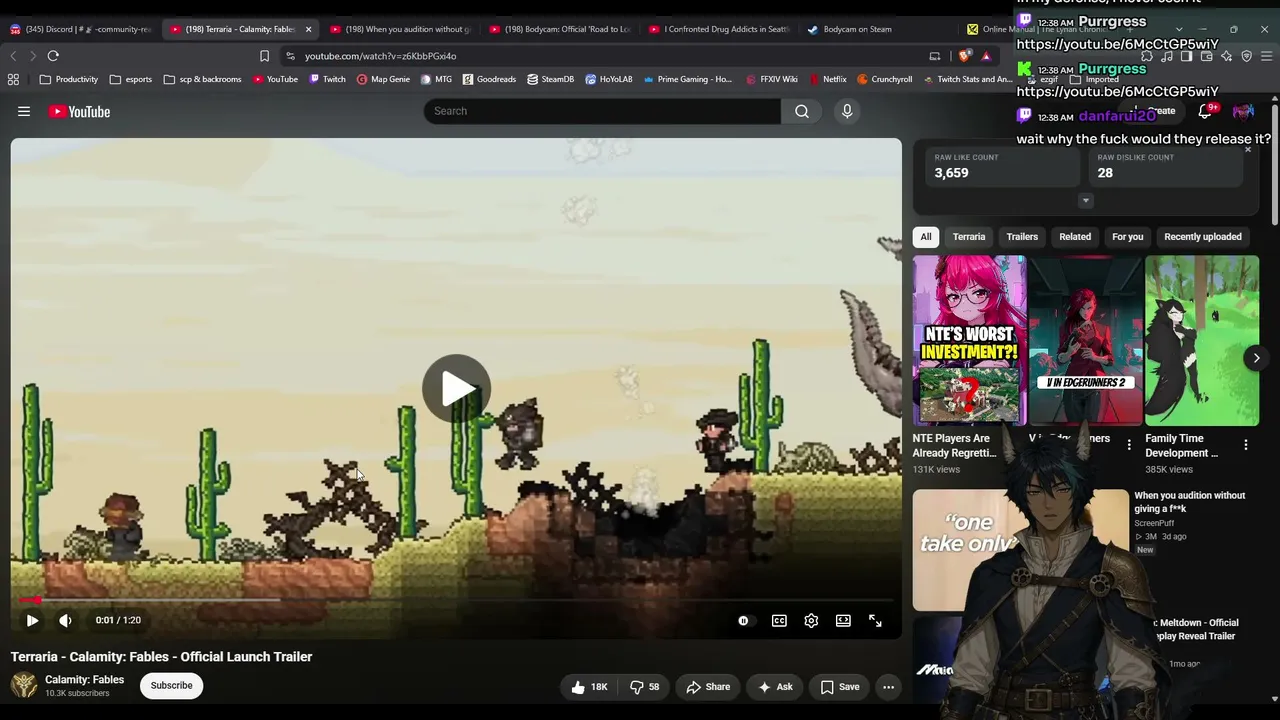Image resolution: width=1280 pixels, height=720 pixels.
Task: Click the search magnifier button
Action: tap(802, 111)
